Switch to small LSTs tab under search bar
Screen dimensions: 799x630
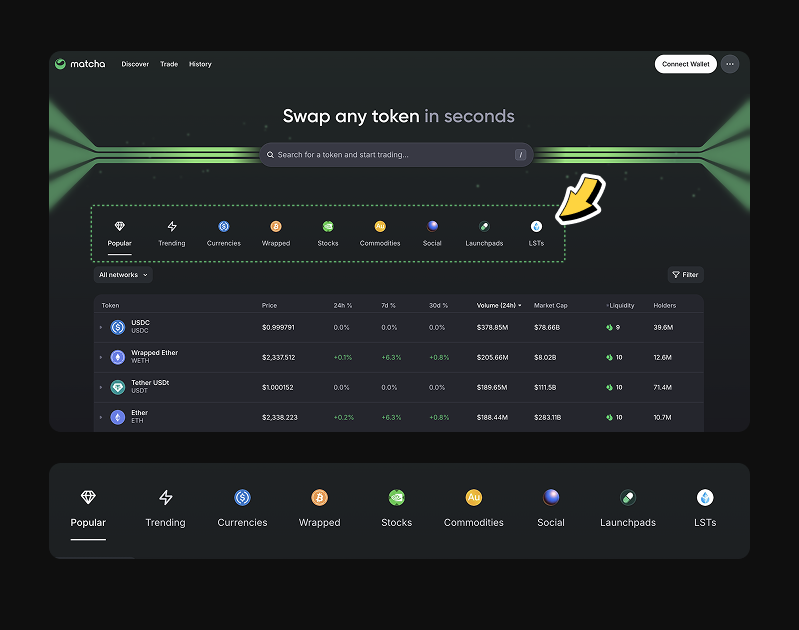pyautogui.click(x=536, y=234)
